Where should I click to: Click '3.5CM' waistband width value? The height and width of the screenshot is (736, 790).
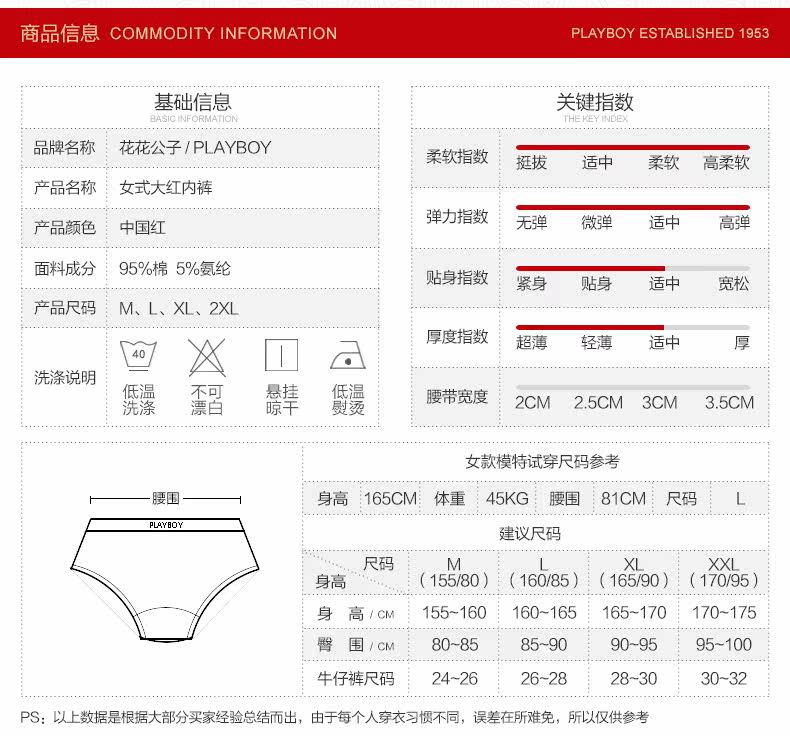pos(730,403)
